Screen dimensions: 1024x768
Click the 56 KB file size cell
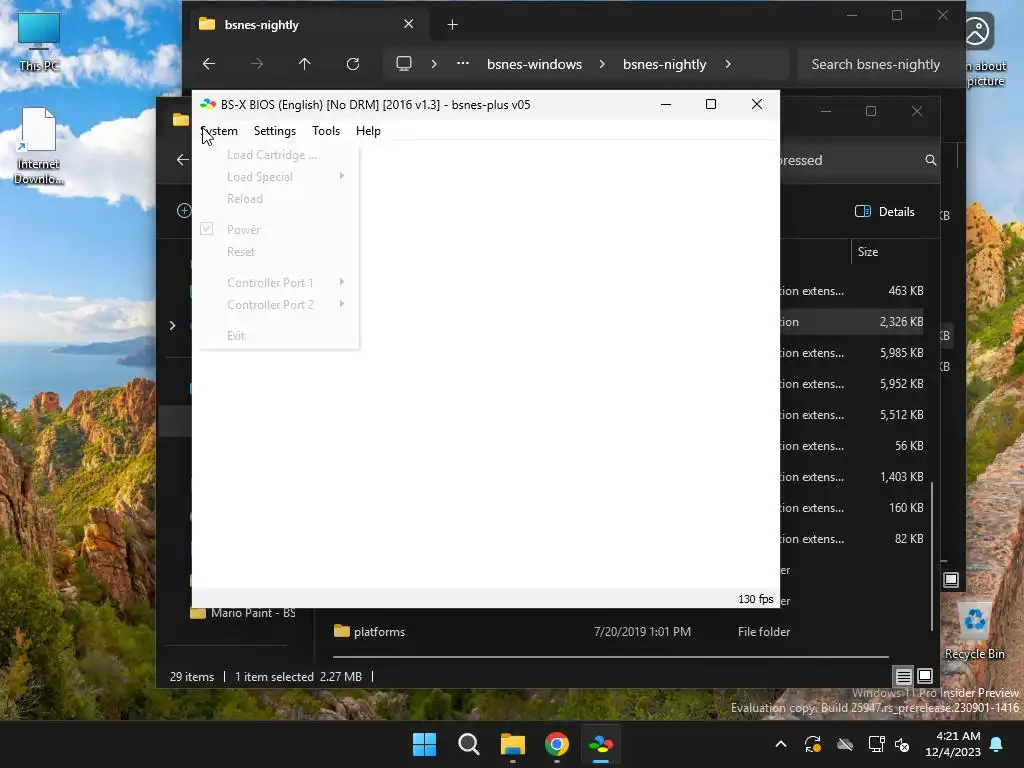(909, 446)
